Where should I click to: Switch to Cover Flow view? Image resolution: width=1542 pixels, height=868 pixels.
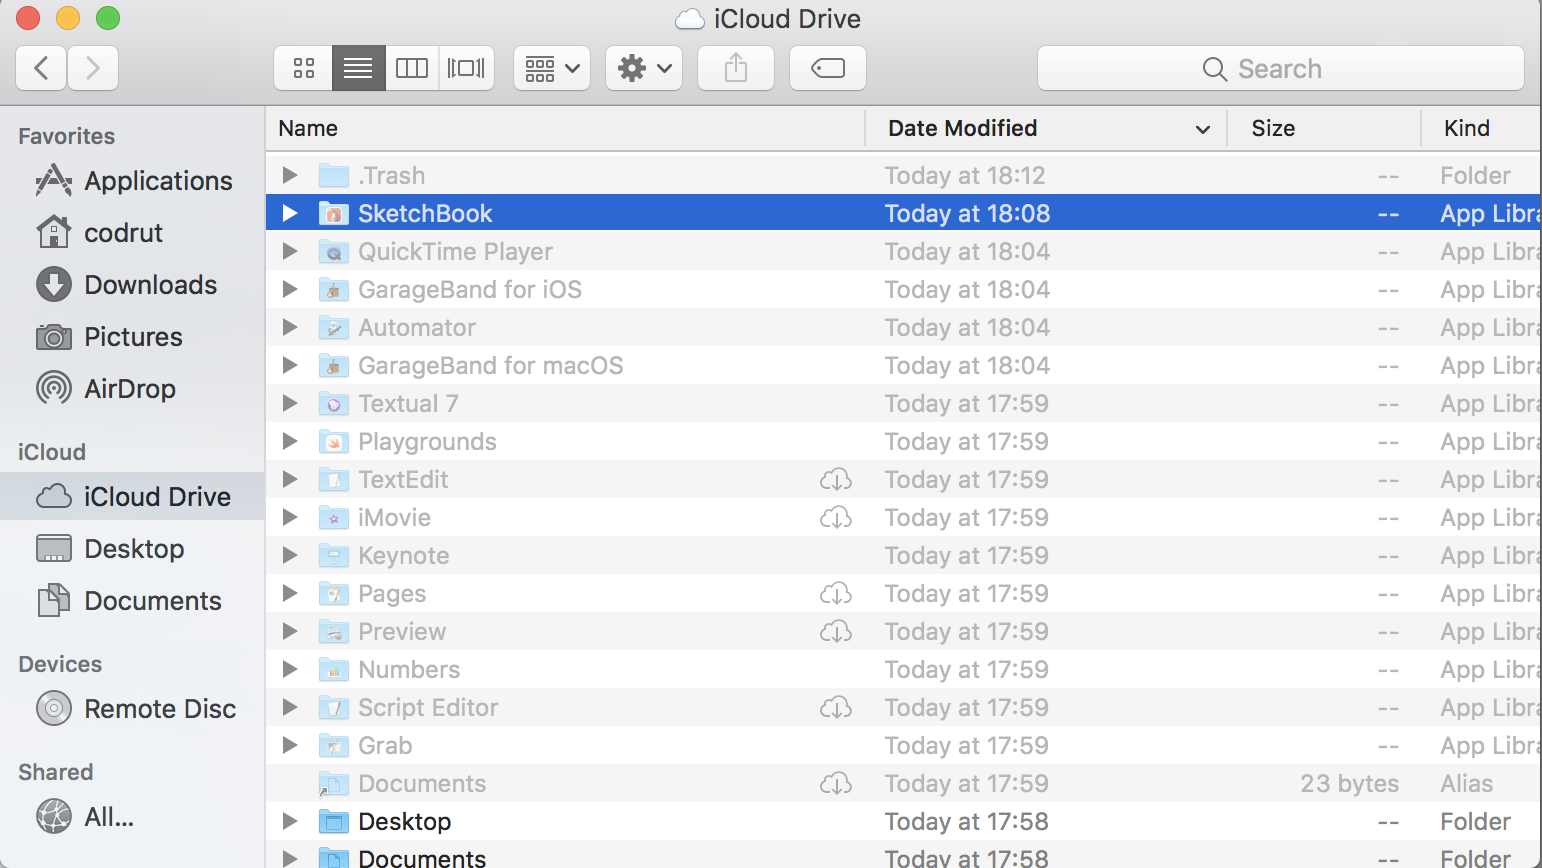466,68
